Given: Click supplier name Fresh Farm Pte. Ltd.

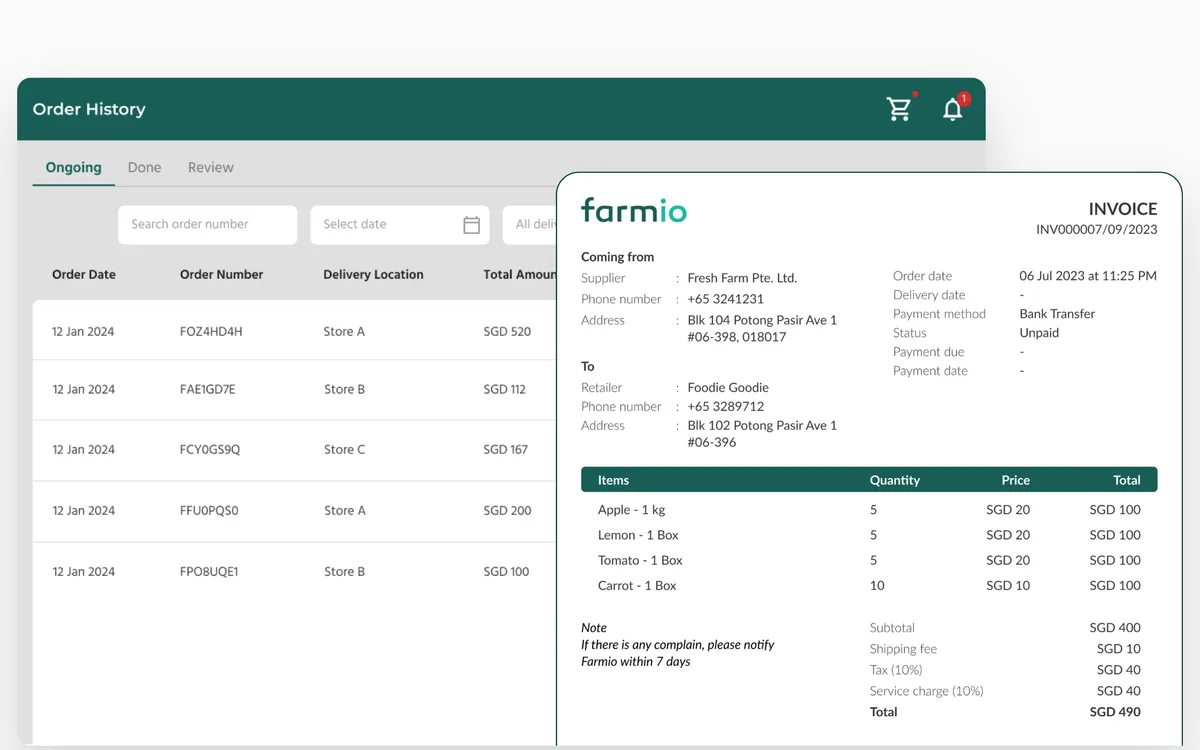Looking at the screenshot, I should [742, 278].
